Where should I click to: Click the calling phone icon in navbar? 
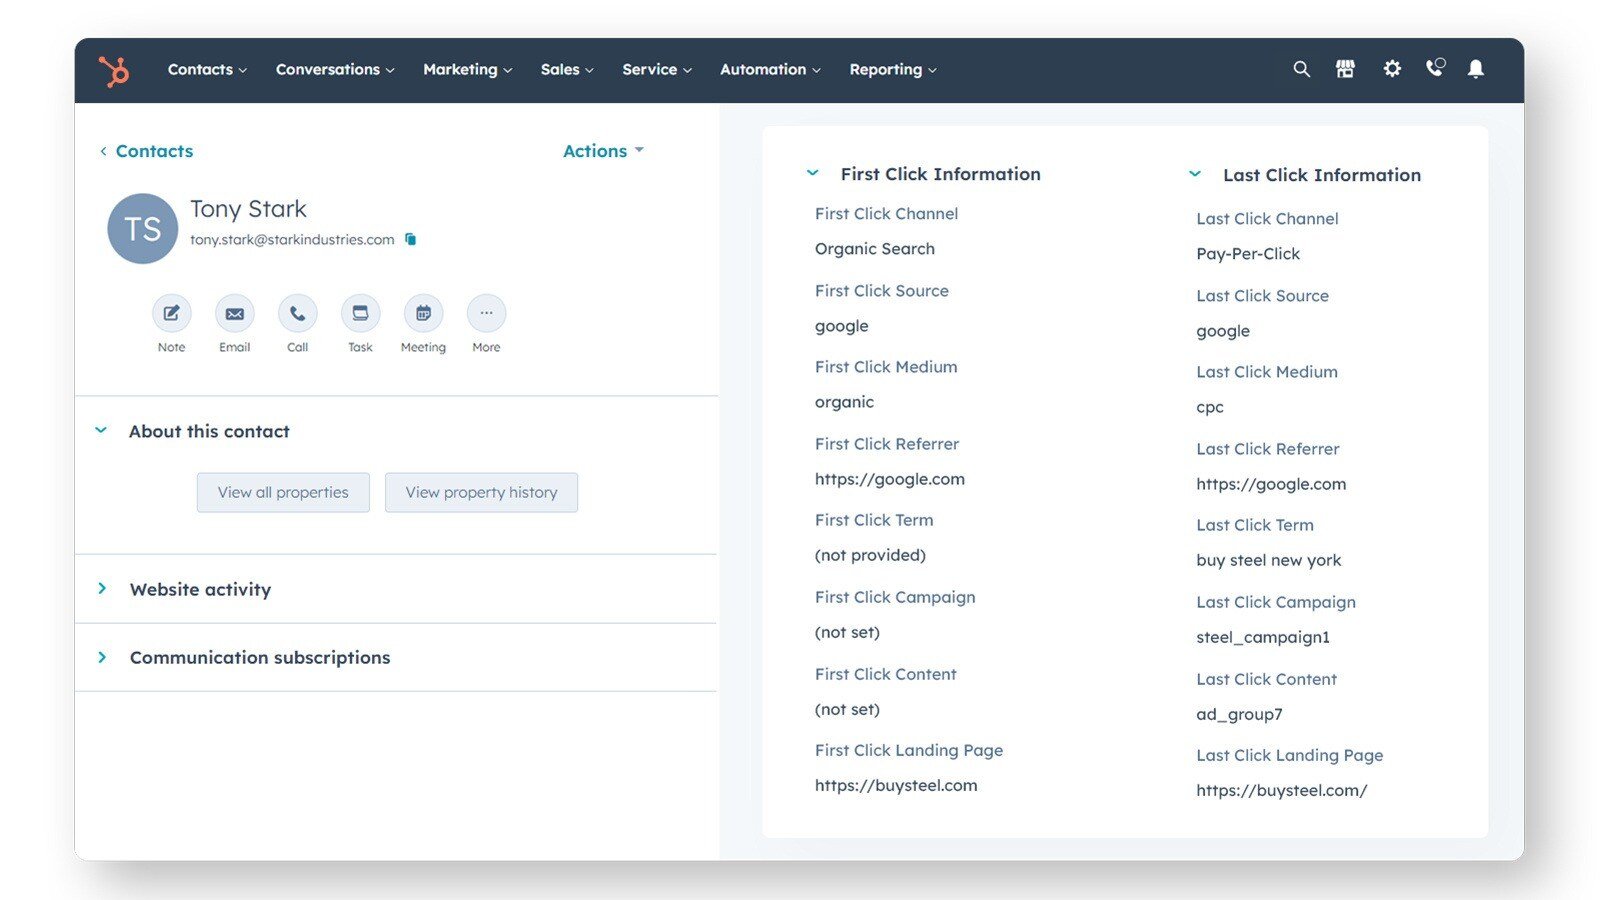pyautogui.click(x=1435, y=68)
